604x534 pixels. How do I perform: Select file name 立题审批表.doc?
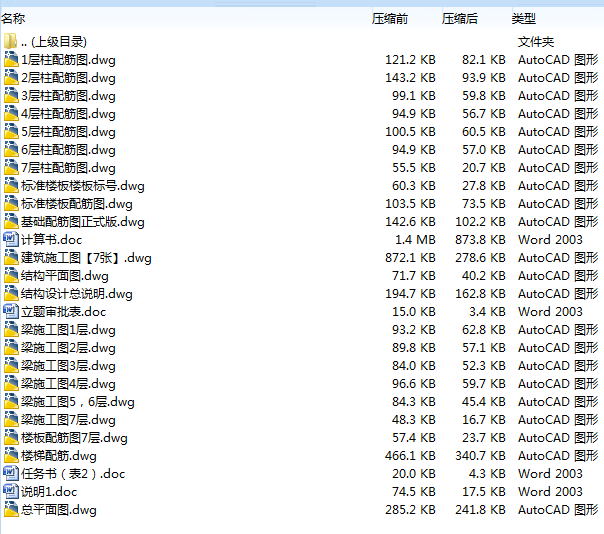(64, 312)
